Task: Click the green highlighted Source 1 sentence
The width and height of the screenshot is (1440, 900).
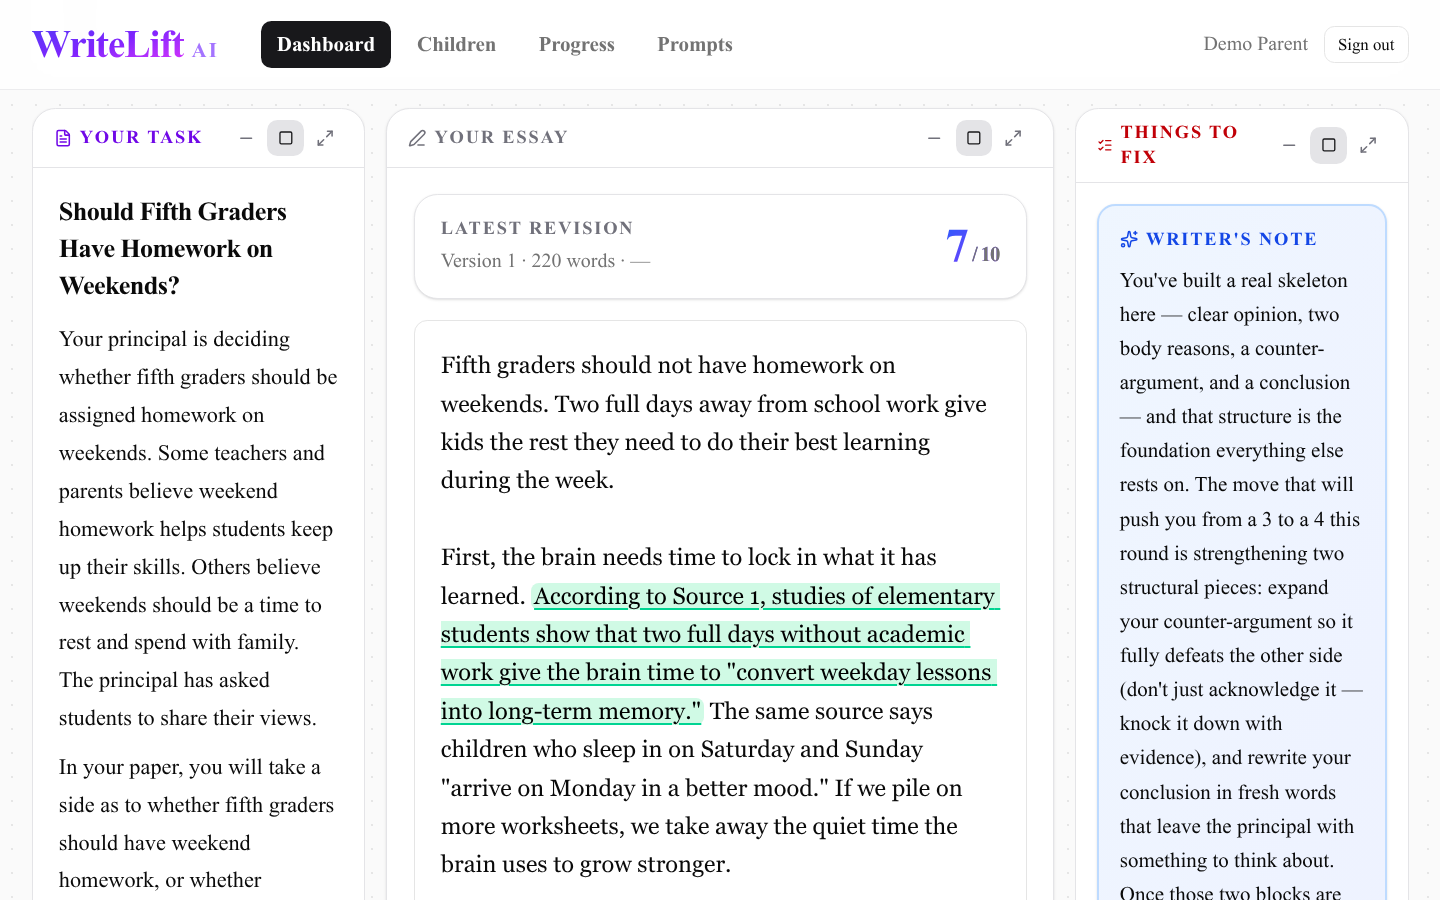Action: coord(719,653)
